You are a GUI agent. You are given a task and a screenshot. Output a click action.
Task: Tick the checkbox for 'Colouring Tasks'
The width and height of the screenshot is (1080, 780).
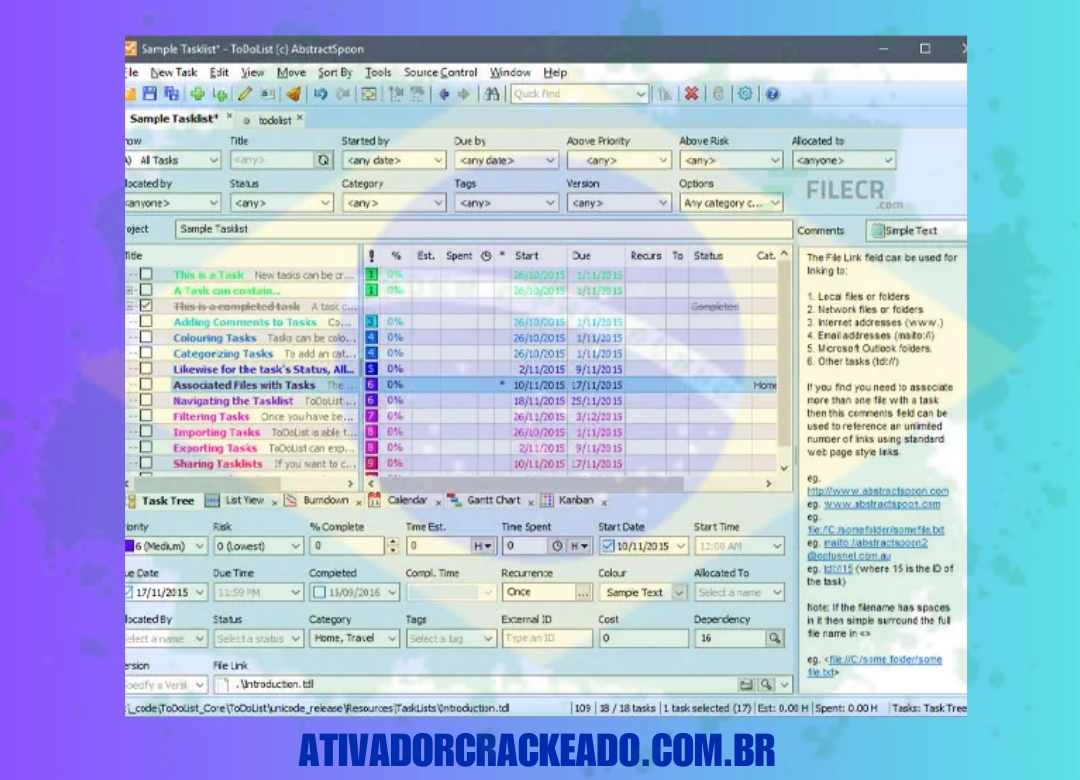click(146, 337)
